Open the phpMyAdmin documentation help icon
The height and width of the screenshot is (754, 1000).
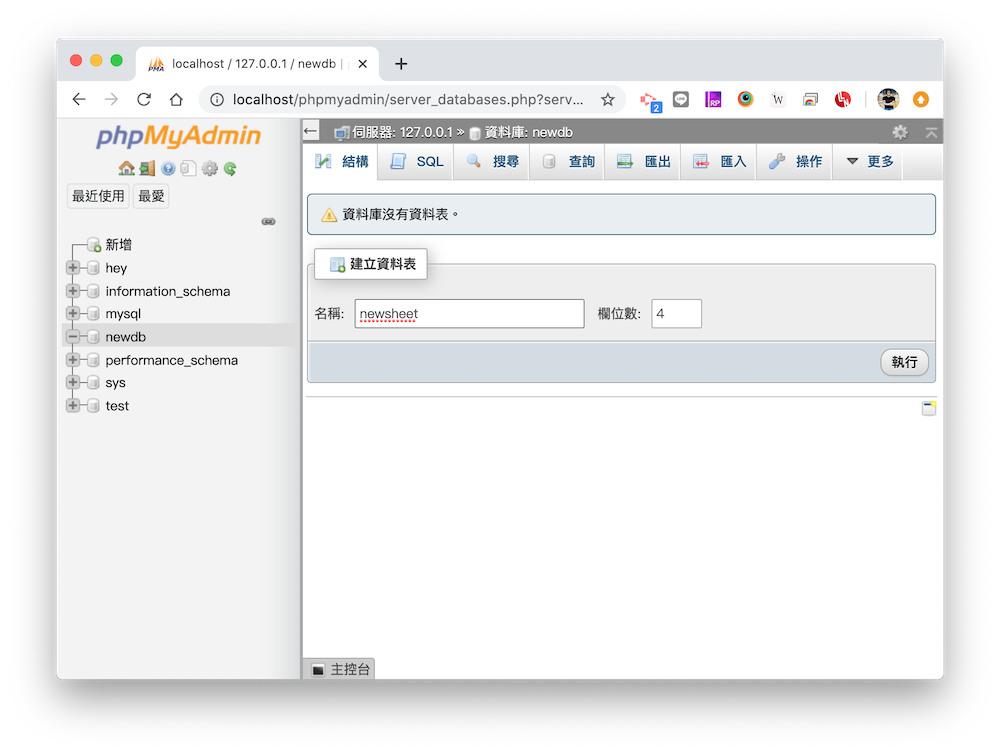pyautogui.click(x=168, y=168)
